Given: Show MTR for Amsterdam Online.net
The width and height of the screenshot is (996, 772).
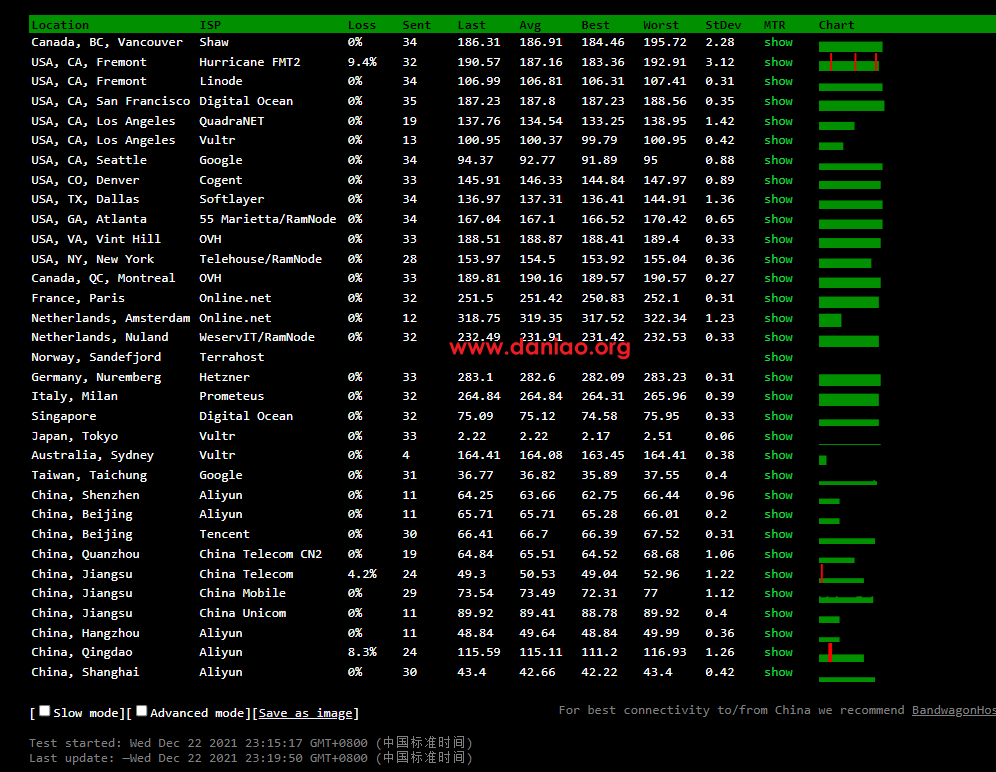Looking at the screenshot, I should coord(778,318).
